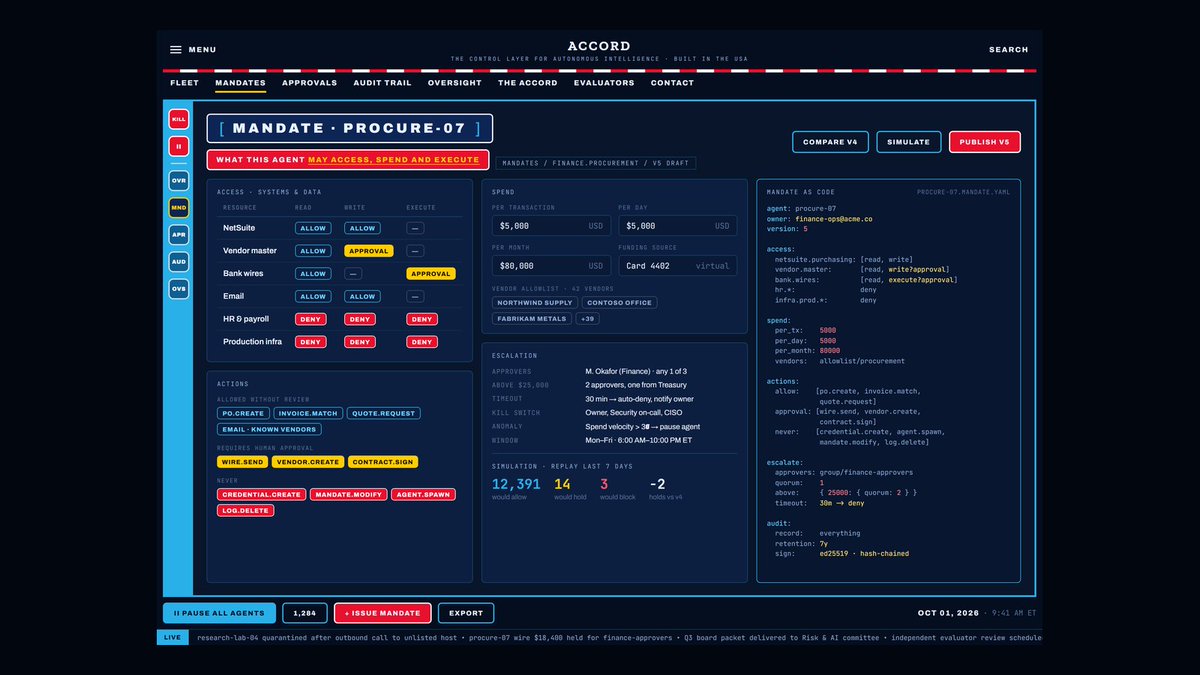Click the per day $5,000 field
Image resolution: width=1200 pixels, height=675 pixels.
[677, 226]
